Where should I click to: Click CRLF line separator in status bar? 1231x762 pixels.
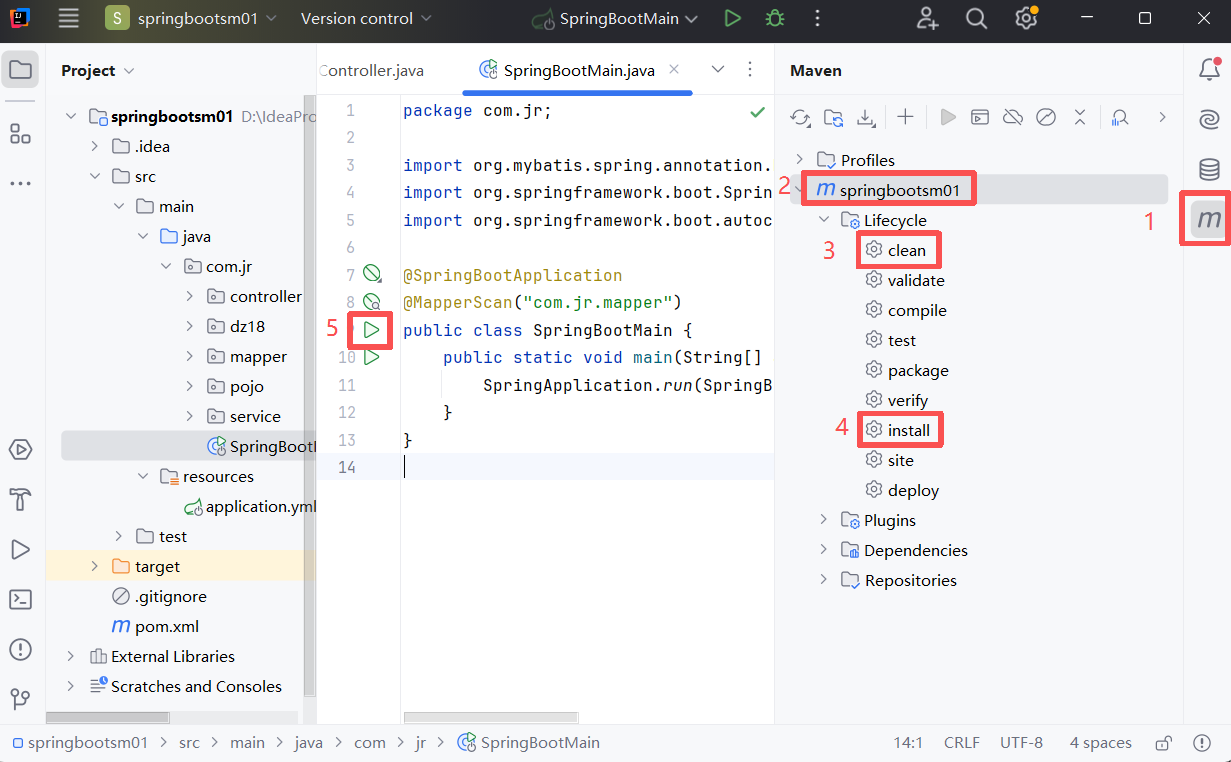coord(962,743)
